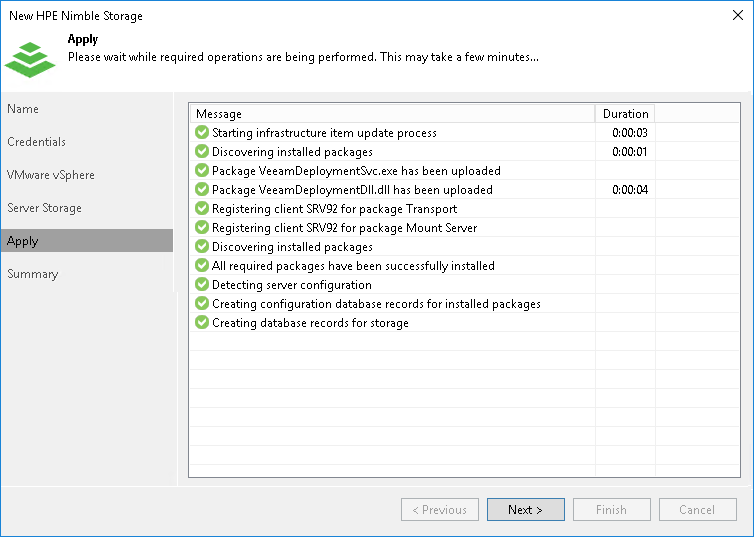This screenshot has width=754, height=537.
Task: Click the green Nimble Storage wizard icon
Action: click(x=30, y=58)
